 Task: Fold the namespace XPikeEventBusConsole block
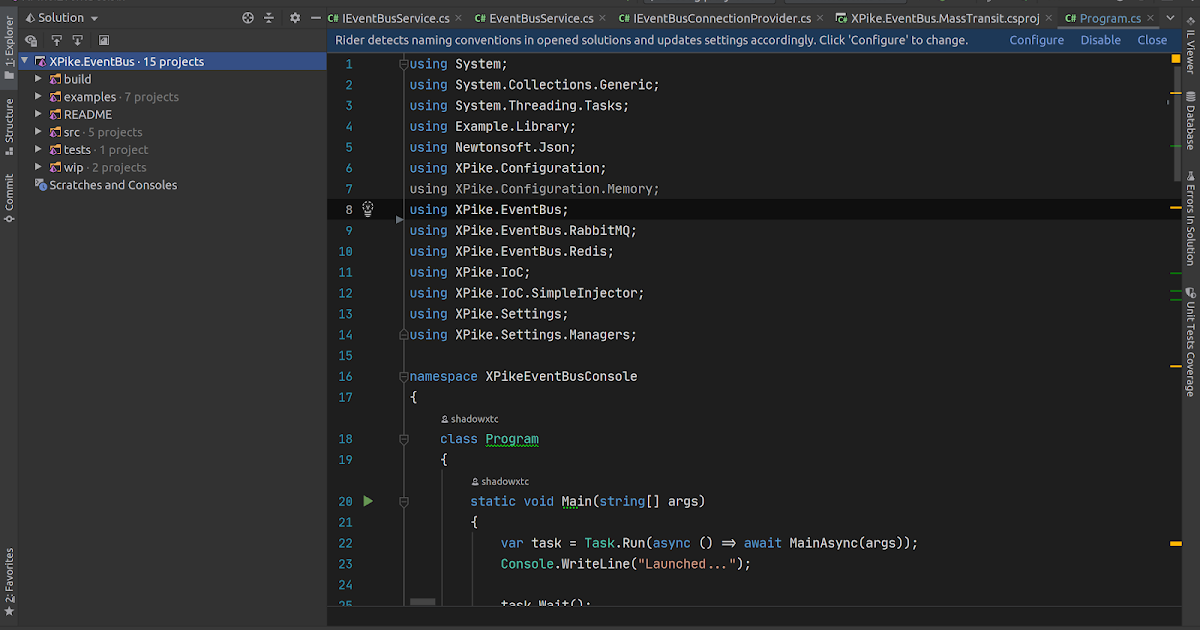(x=404, y=377)
